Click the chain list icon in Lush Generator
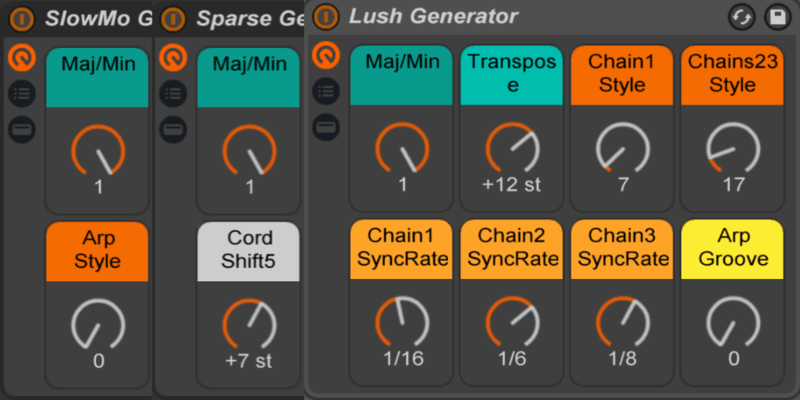Viewport: 800px width, 400px height. 326,92
